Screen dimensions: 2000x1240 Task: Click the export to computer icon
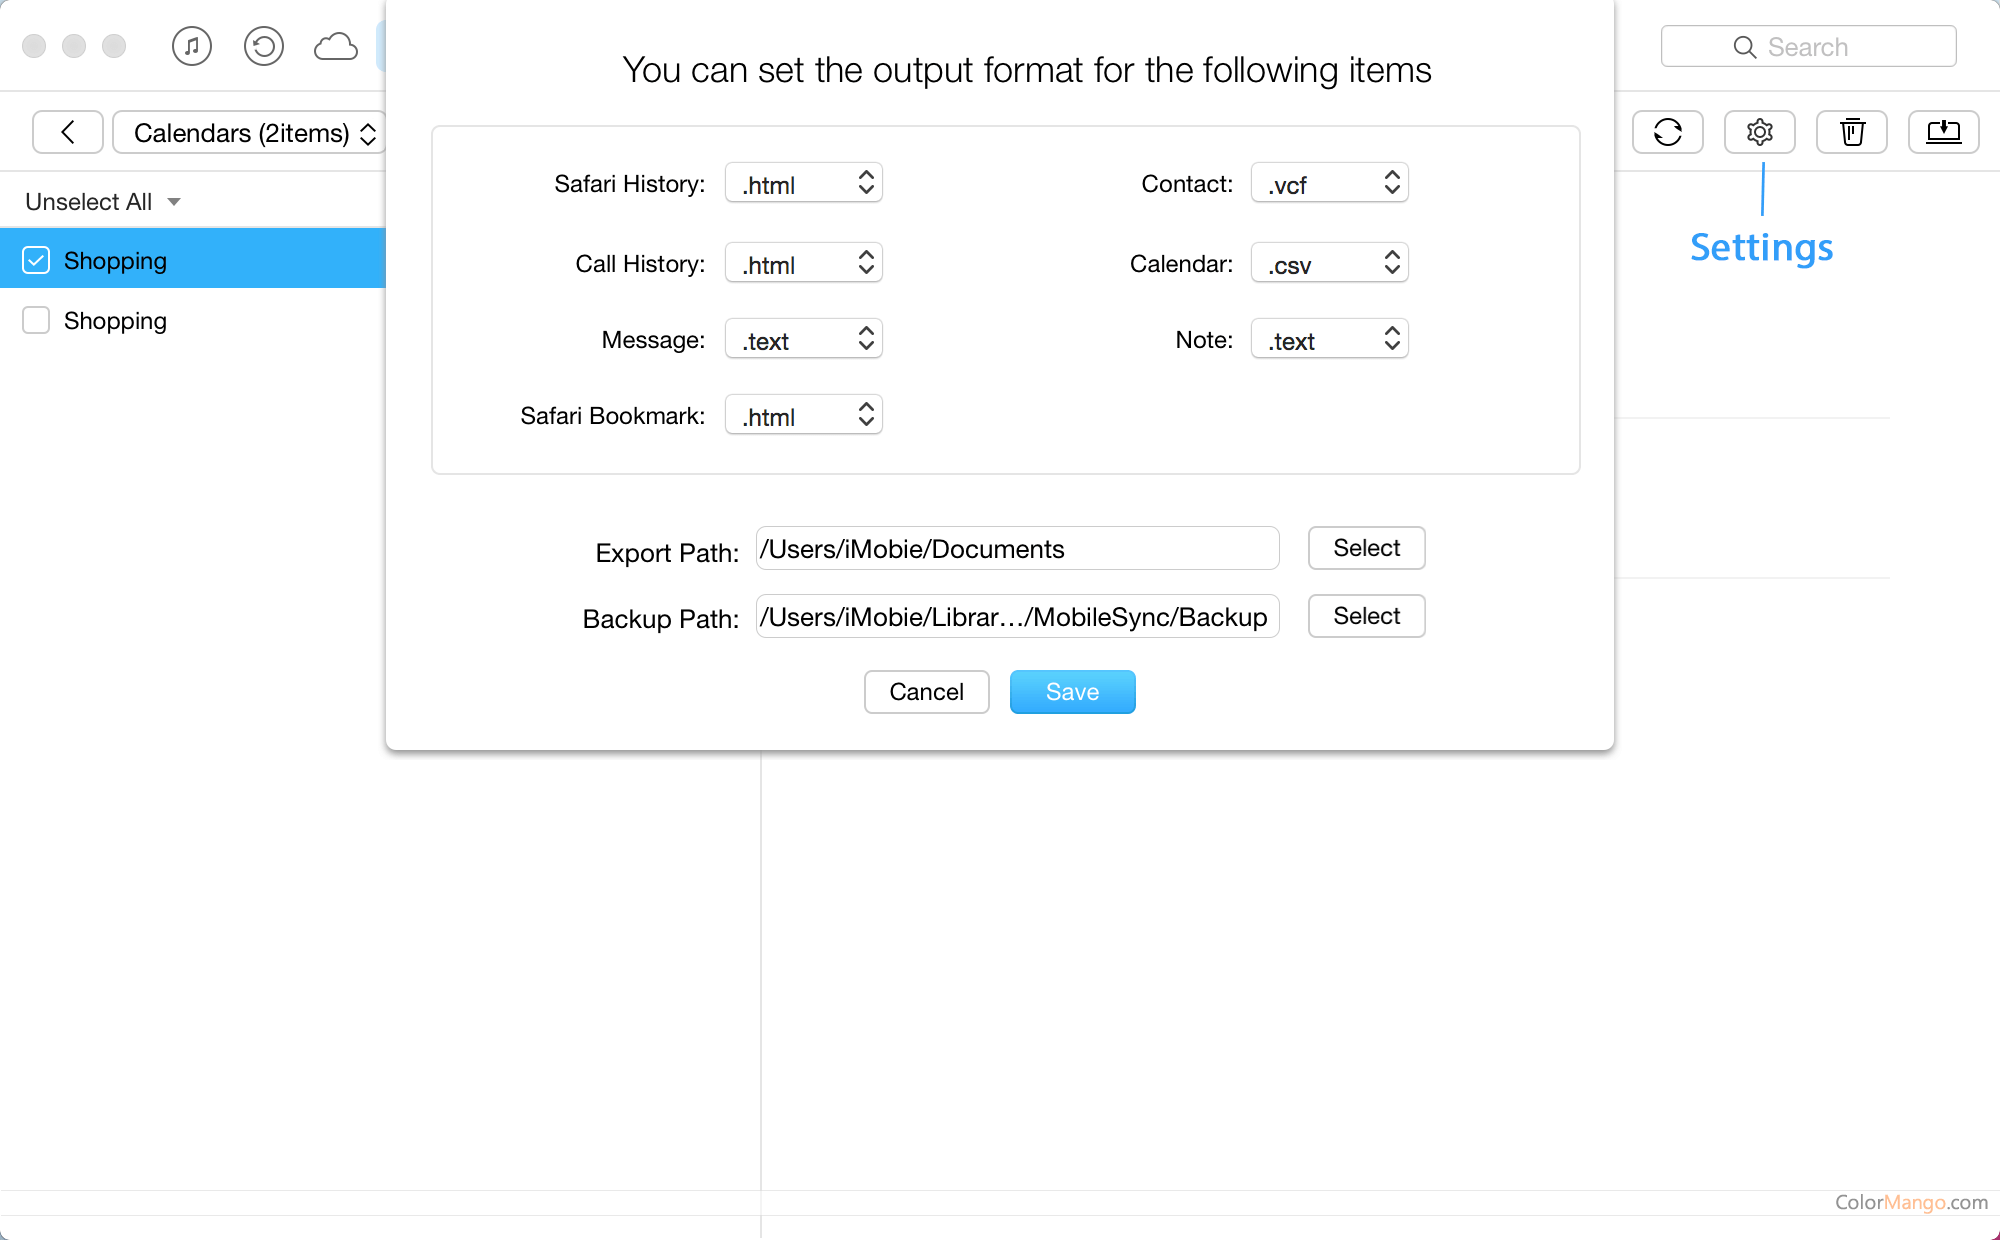pos(1943,132)
